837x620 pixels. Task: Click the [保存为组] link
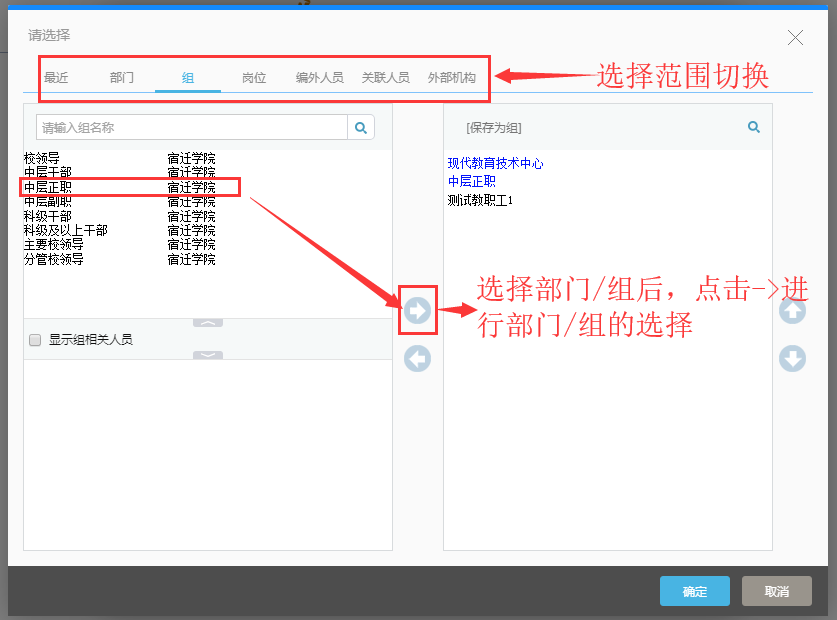[x=494, y=128]
